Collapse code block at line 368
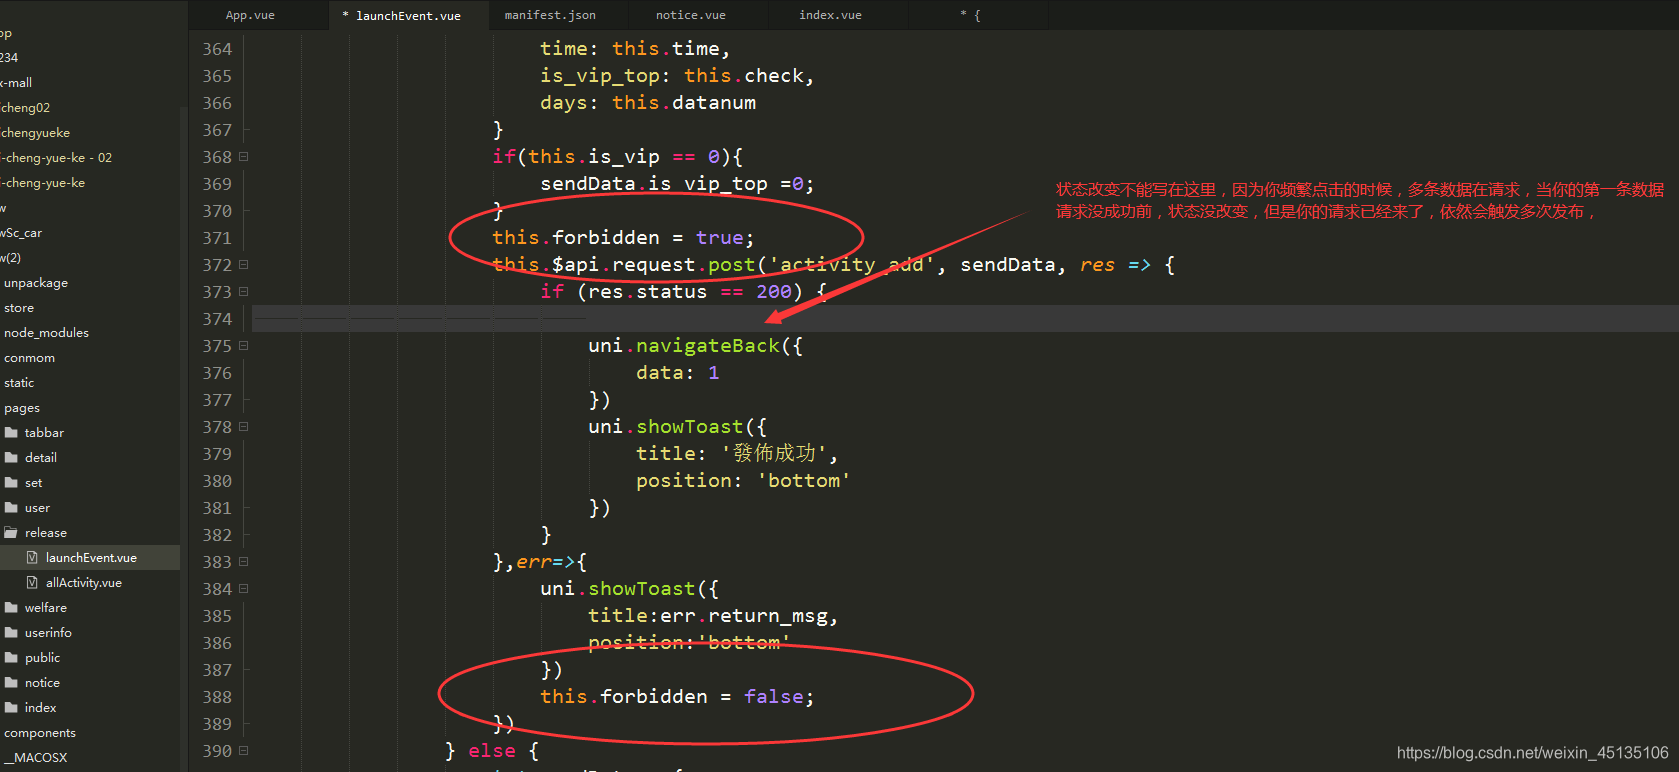 point(243,157)
